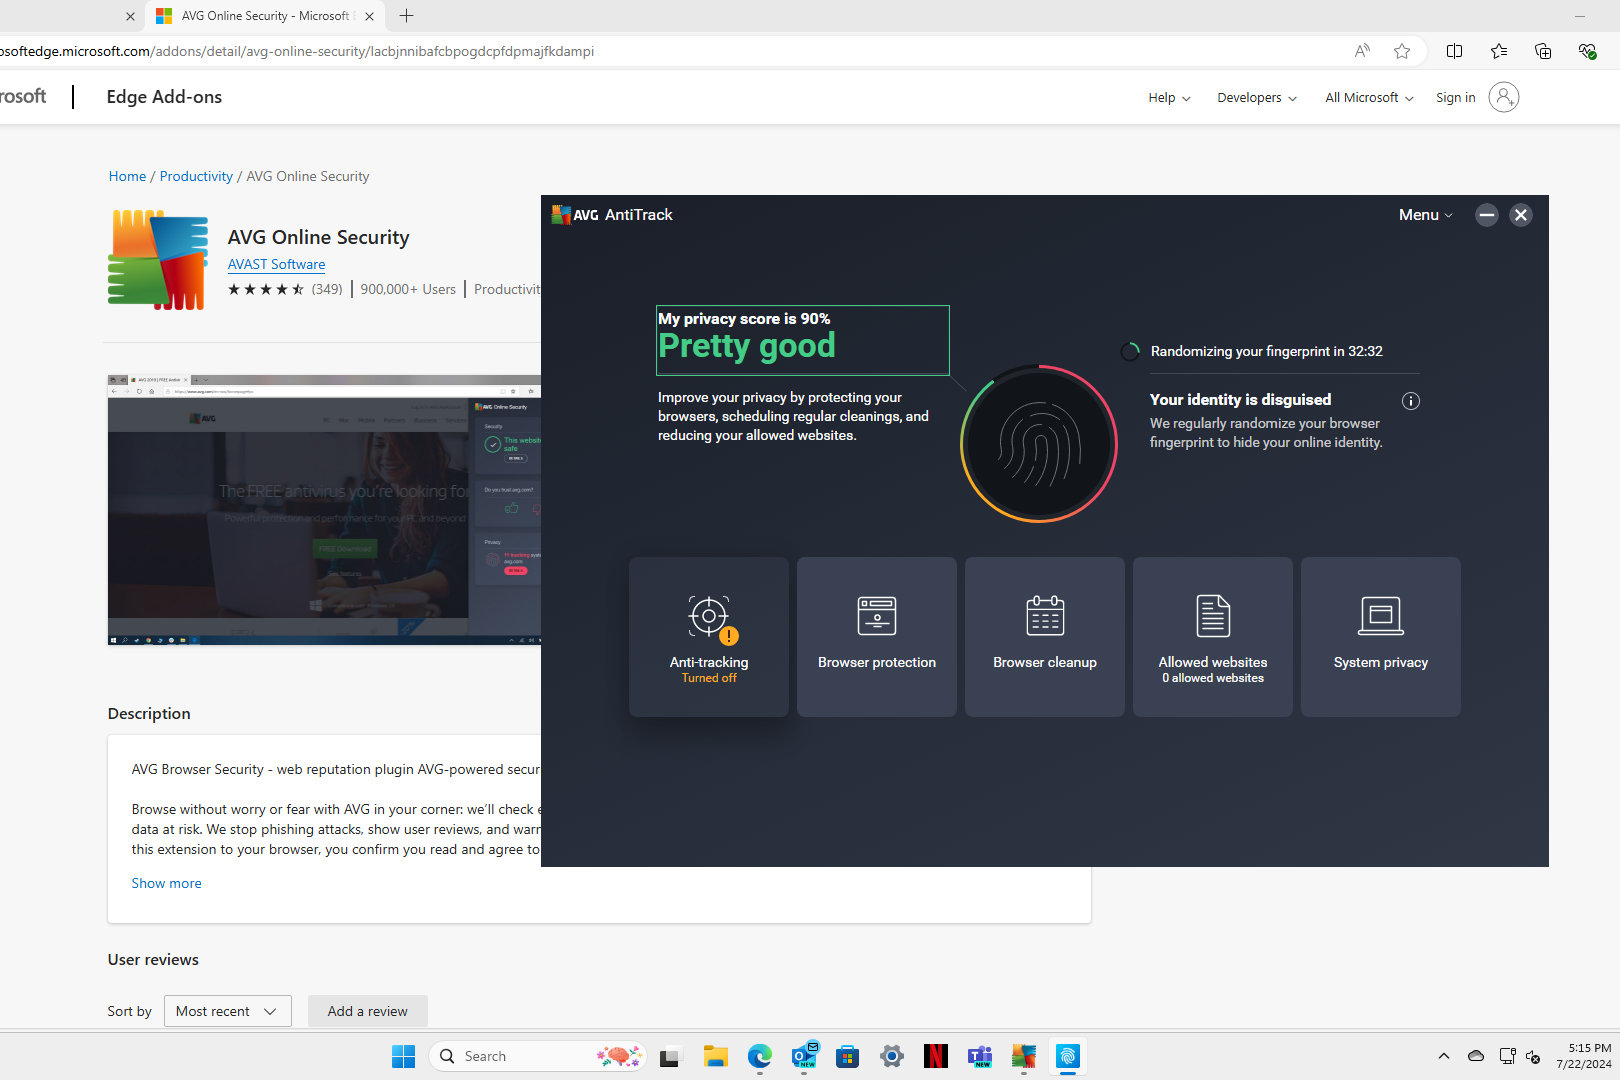Click the Add a review button
Viewport: 1620px width, 1080px height.
(x=367, y=1011)
